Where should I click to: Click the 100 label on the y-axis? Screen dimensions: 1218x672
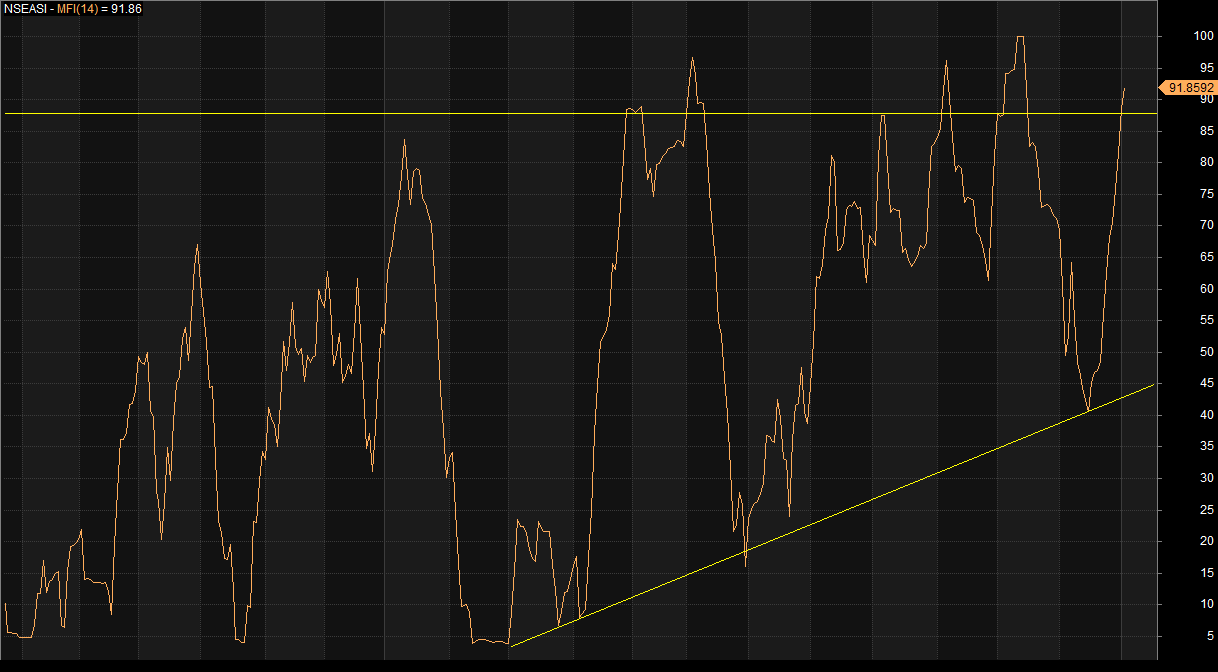[1203, 37]
